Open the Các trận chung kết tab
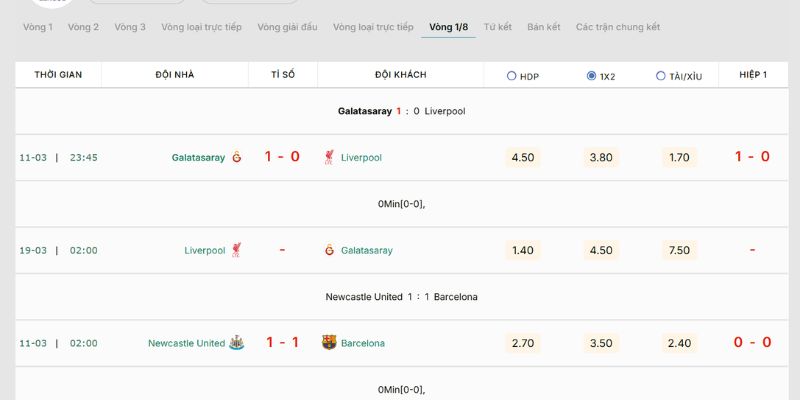The image size is (800, 400). (617, 27)
